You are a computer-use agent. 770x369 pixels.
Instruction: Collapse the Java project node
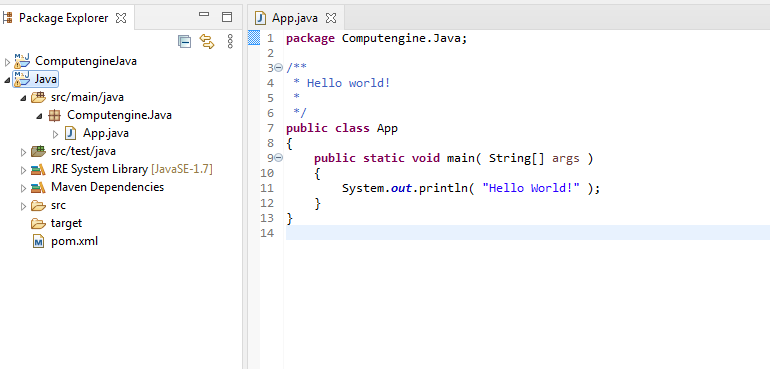point(7,80)
